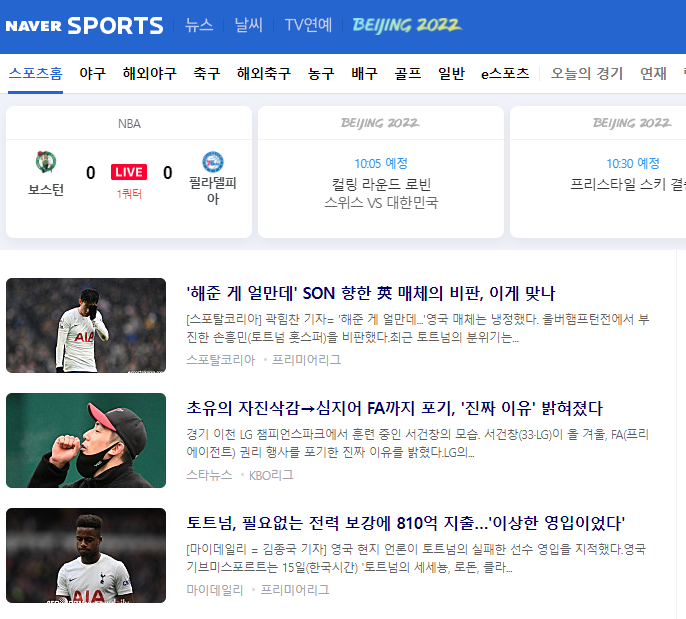Click Philadelphia's score of 0

(168, 173)
